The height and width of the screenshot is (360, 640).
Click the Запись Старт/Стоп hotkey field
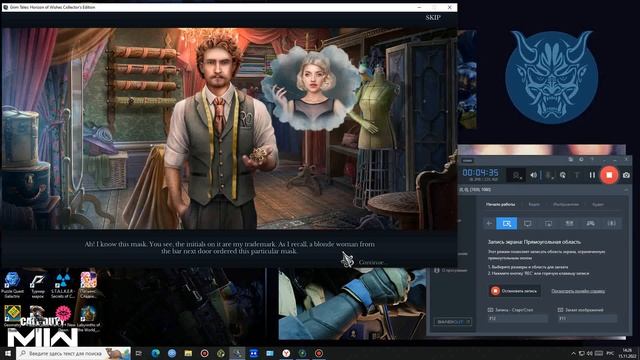[x=518, y=318]
